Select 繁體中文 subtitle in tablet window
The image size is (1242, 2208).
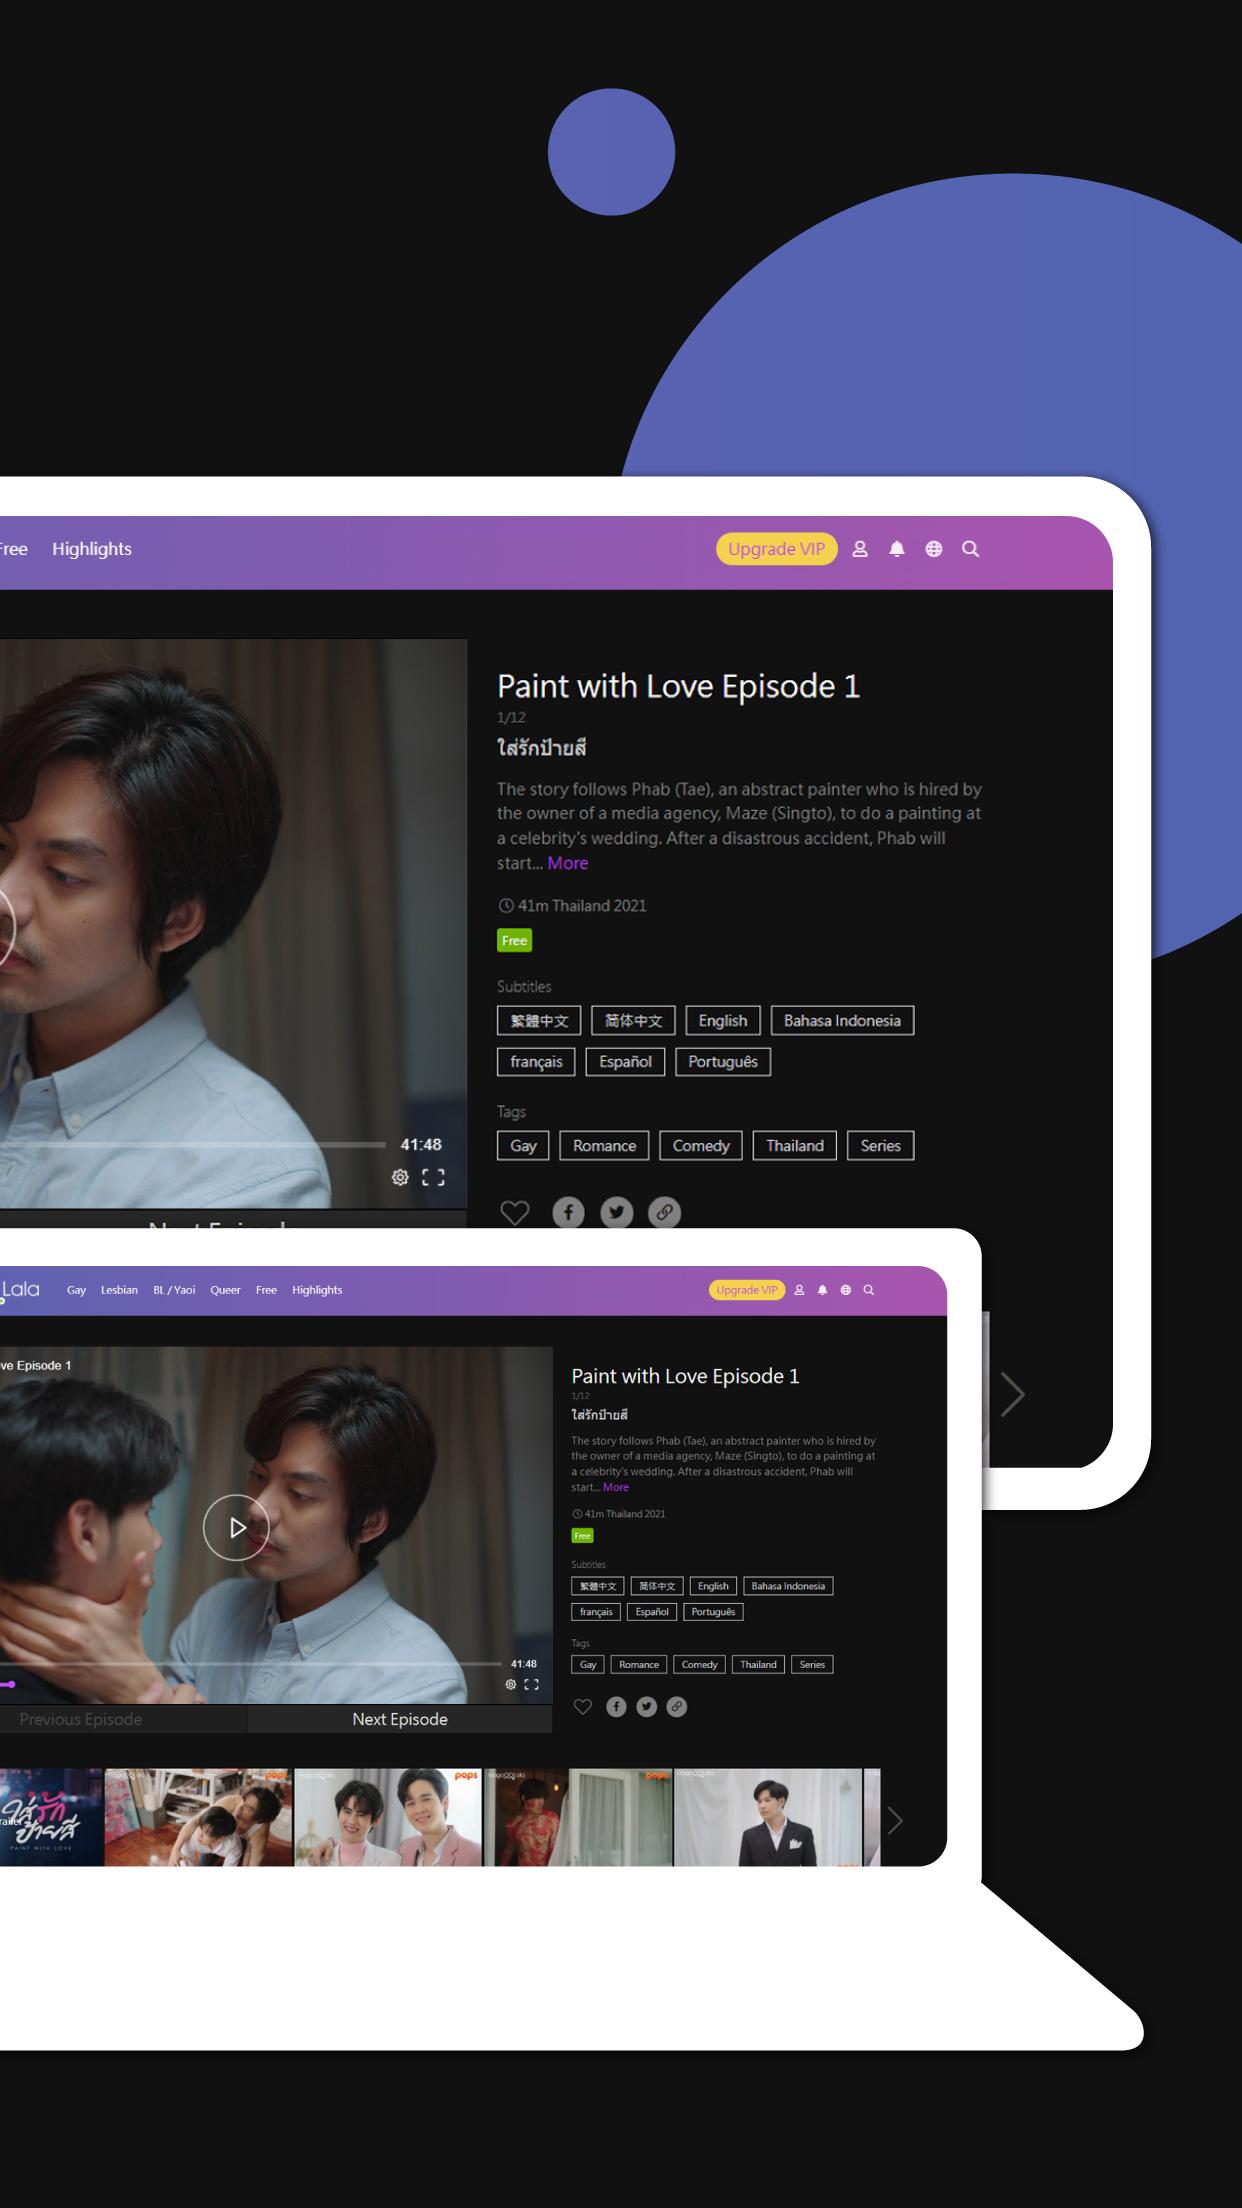tap(539, 1020)
